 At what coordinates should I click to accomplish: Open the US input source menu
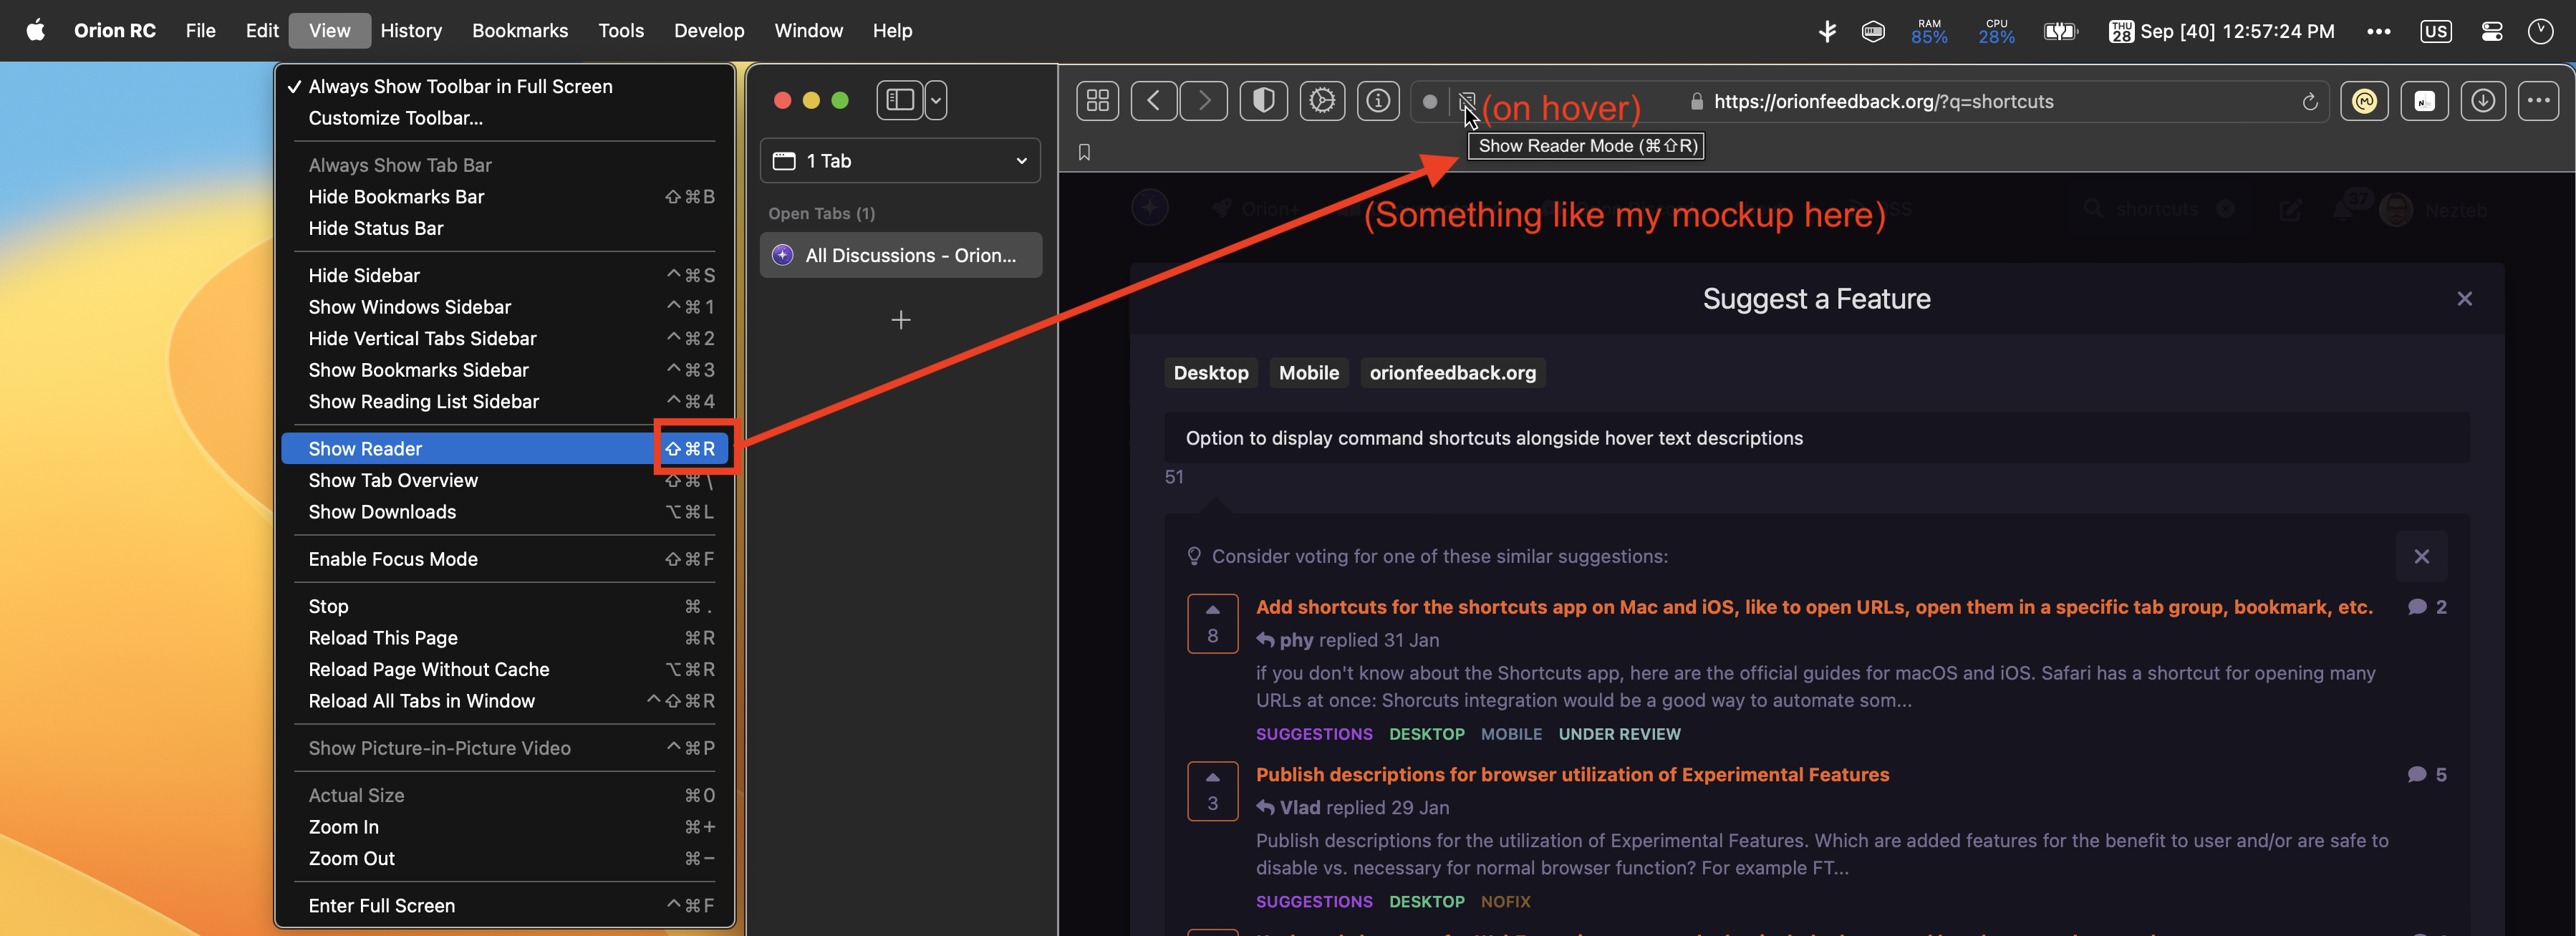(2435, 31)
